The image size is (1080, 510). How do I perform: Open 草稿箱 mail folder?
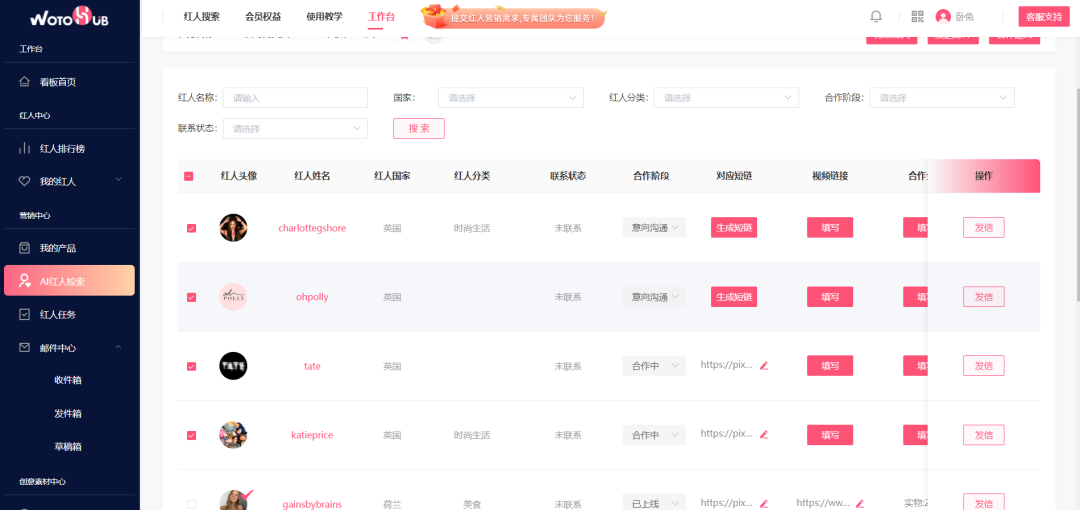point(68,447)
